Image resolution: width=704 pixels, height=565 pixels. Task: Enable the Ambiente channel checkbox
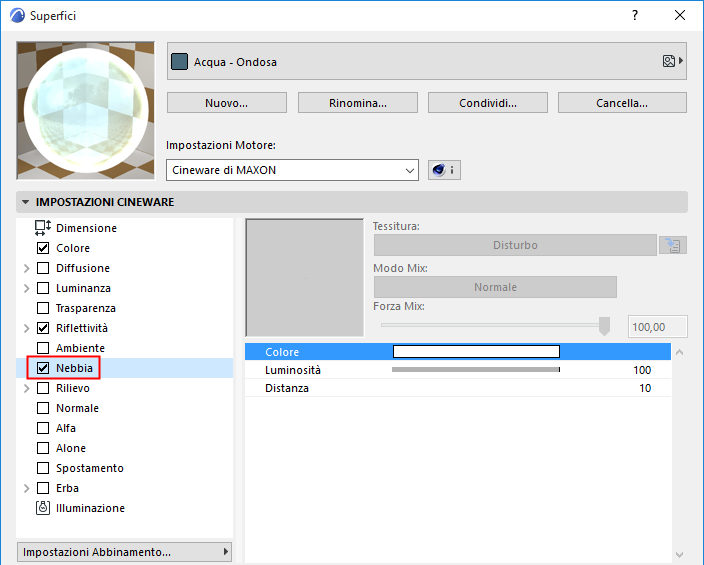[x=43, y=348]
